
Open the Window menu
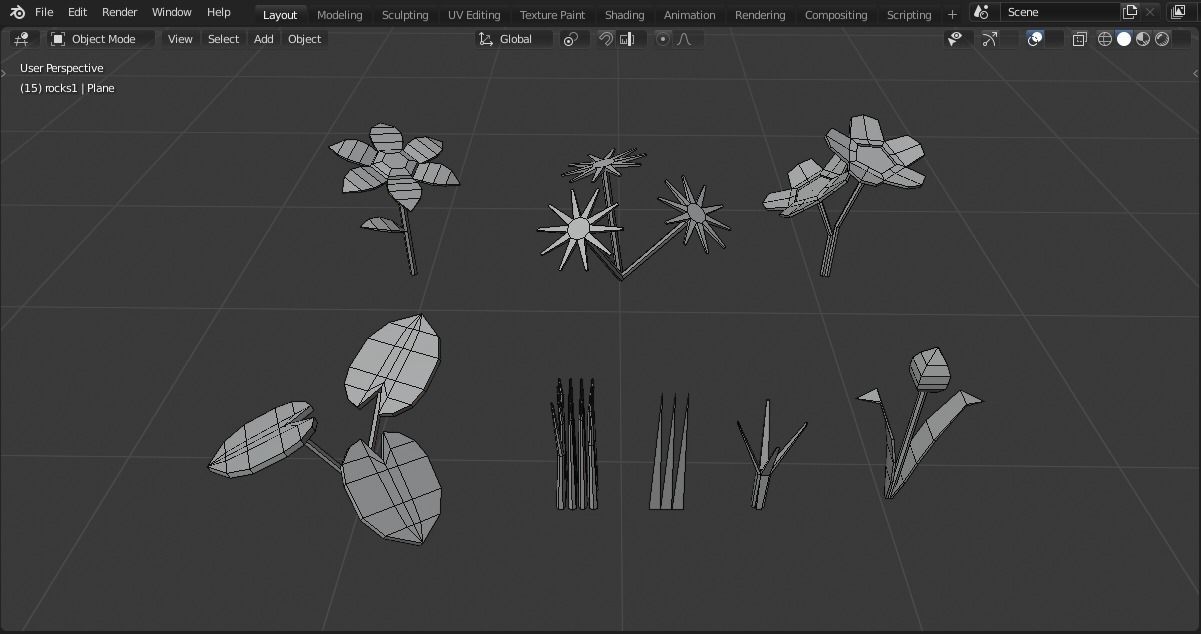coord(172,12)
